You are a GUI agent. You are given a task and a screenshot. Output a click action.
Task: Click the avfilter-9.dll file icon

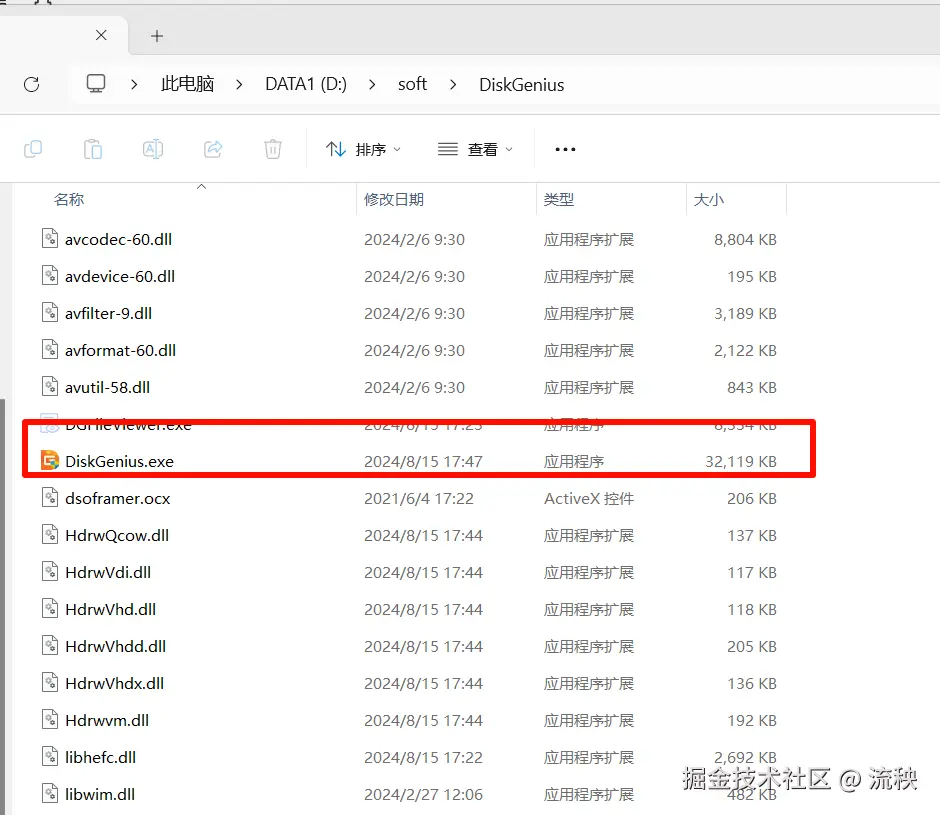tap(50, 313)
